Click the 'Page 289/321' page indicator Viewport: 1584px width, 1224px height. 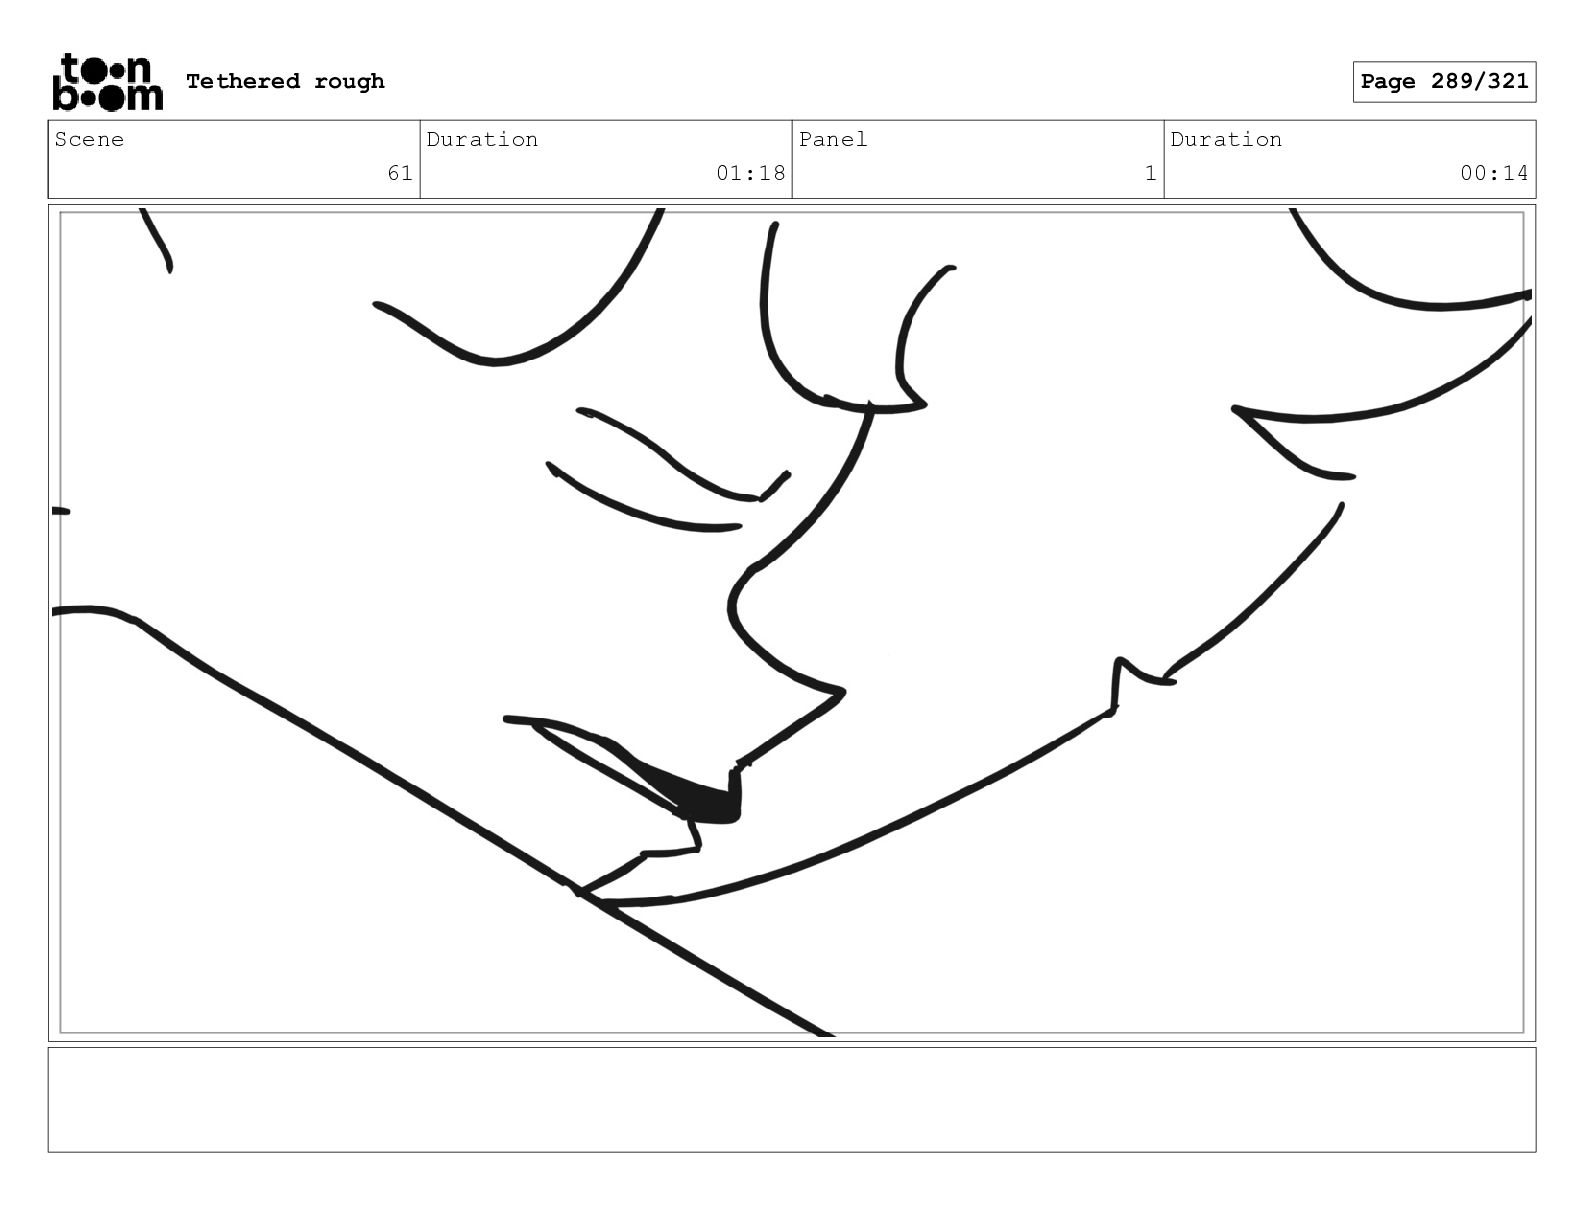click(x=1444, y=82)
